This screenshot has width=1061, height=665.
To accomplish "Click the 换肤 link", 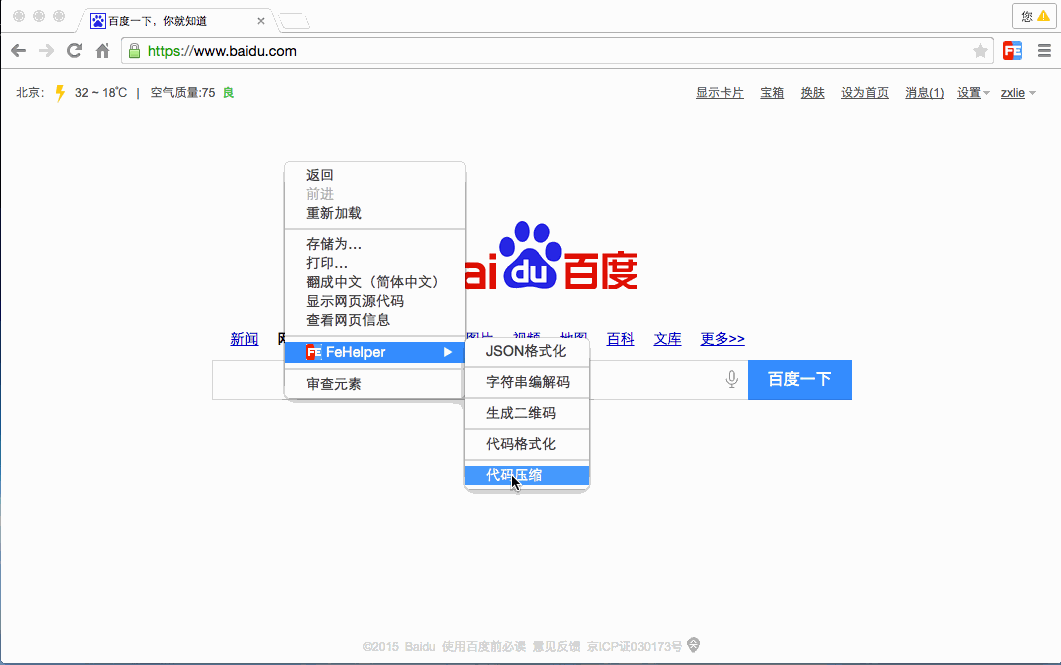I will coord(813,93).
